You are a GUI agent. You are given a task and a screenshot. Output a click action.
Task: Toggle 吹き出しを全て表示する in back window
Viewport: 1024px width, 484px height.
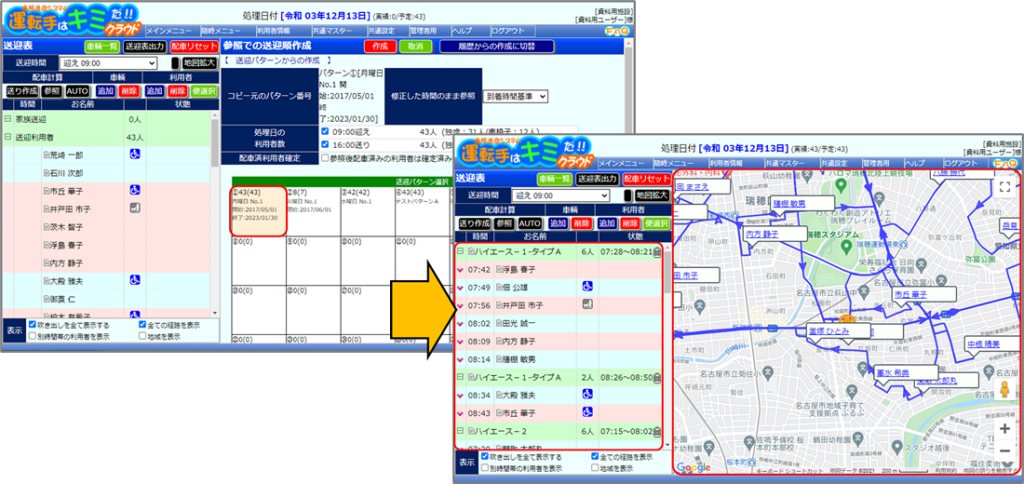tap(32, 325)
